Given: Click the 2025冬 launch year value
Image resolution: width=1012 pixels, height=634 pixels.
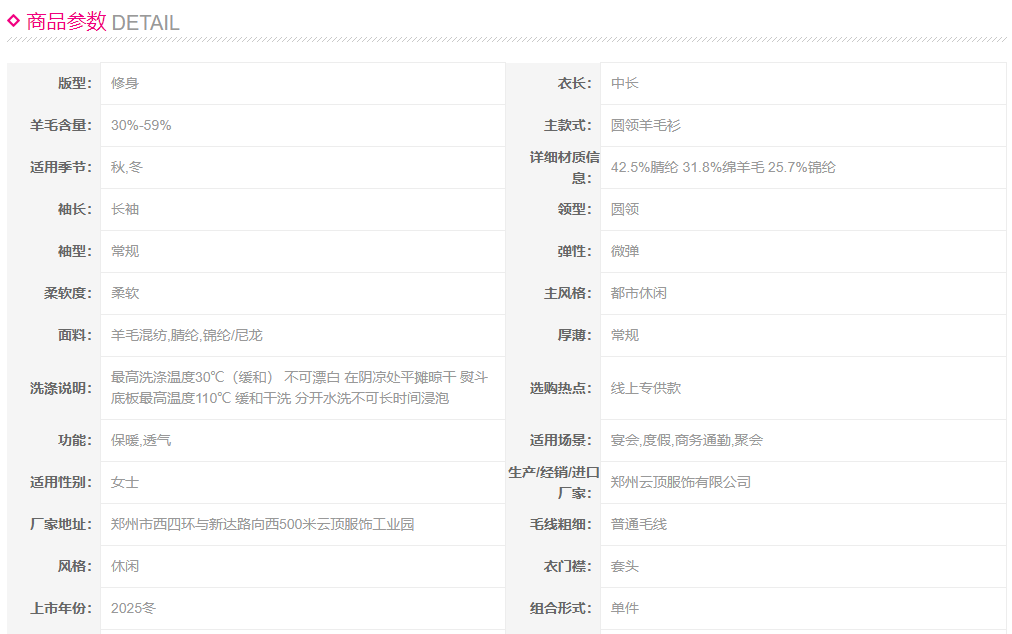Looking at the screenshot, I should (134, 609).
